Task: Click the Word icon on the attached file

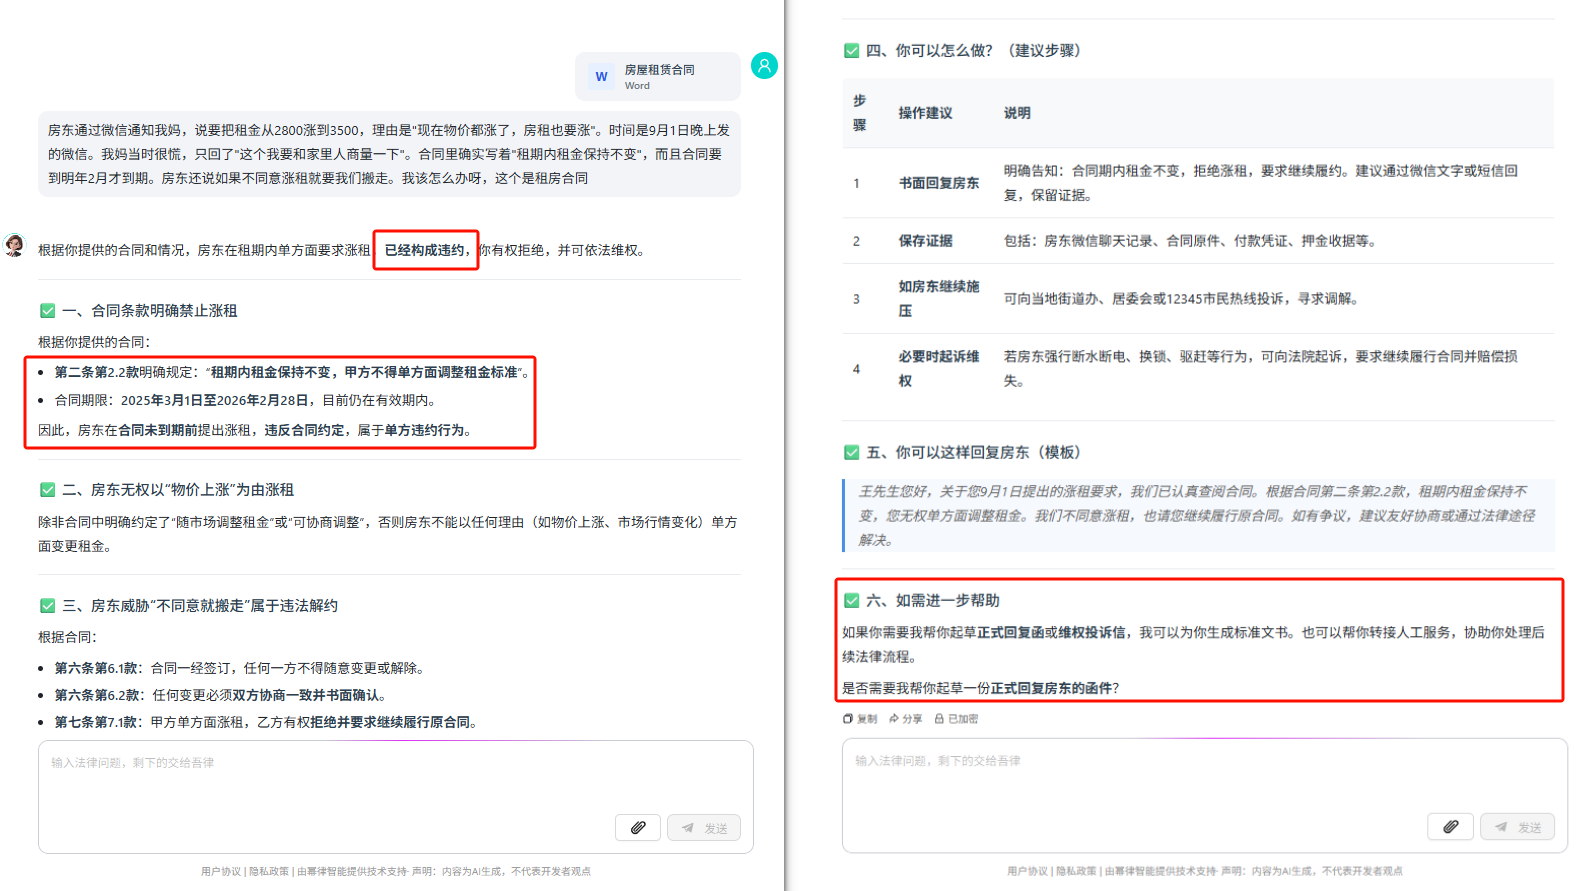Action: tap(601, 77)
